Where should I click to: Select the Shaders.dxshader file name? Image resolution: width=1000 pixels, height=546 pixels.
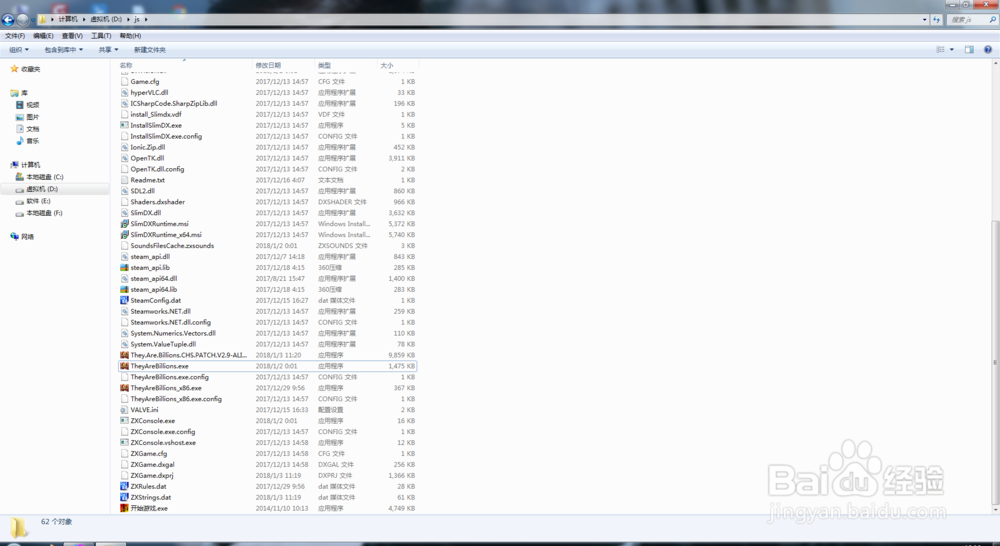[x=158, y=202]
